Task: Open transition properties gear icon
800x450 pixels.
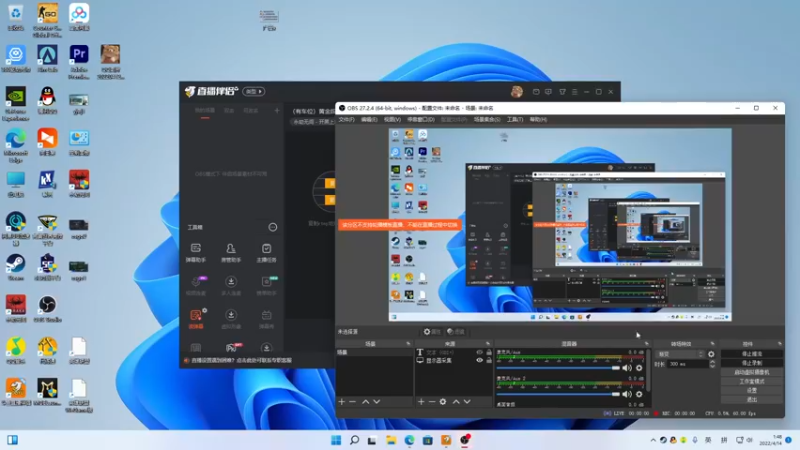Action: coord(711,354)
